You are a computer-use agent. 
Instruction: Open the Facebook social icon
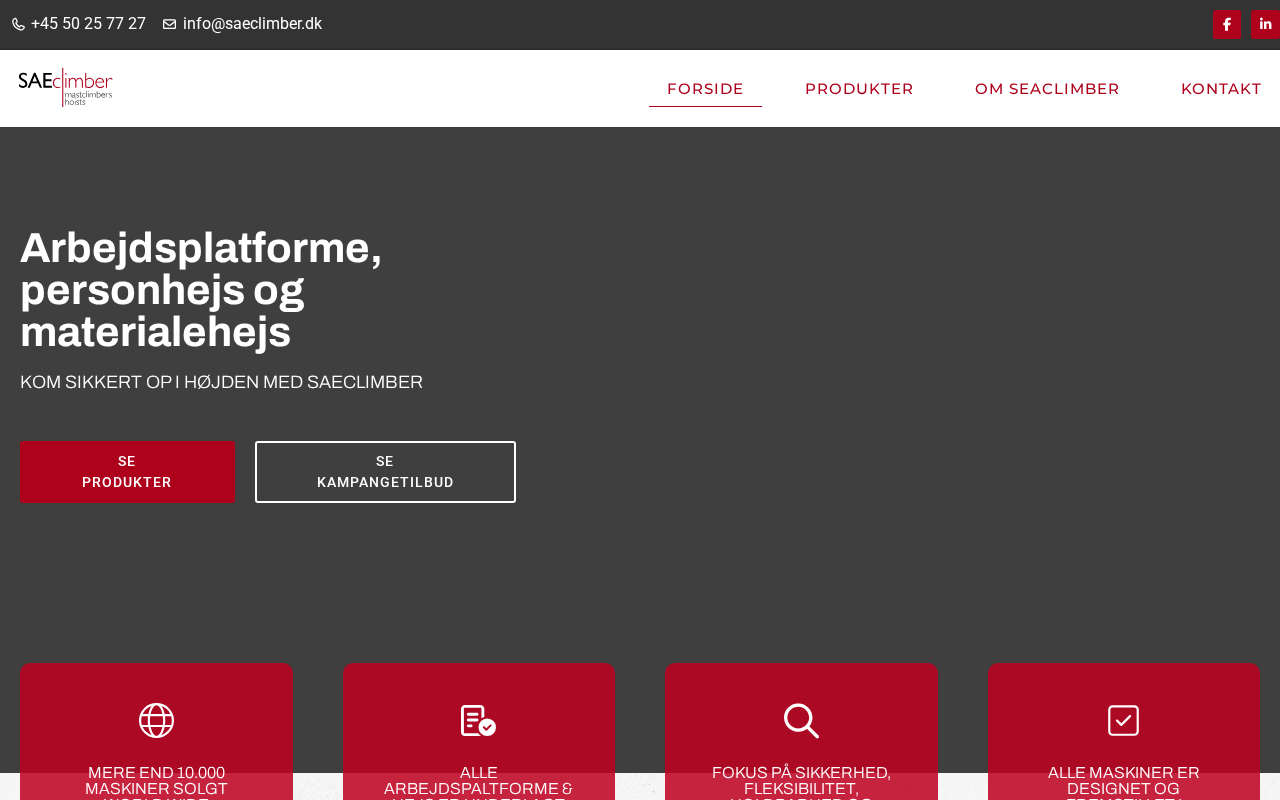click(1227, 25)
